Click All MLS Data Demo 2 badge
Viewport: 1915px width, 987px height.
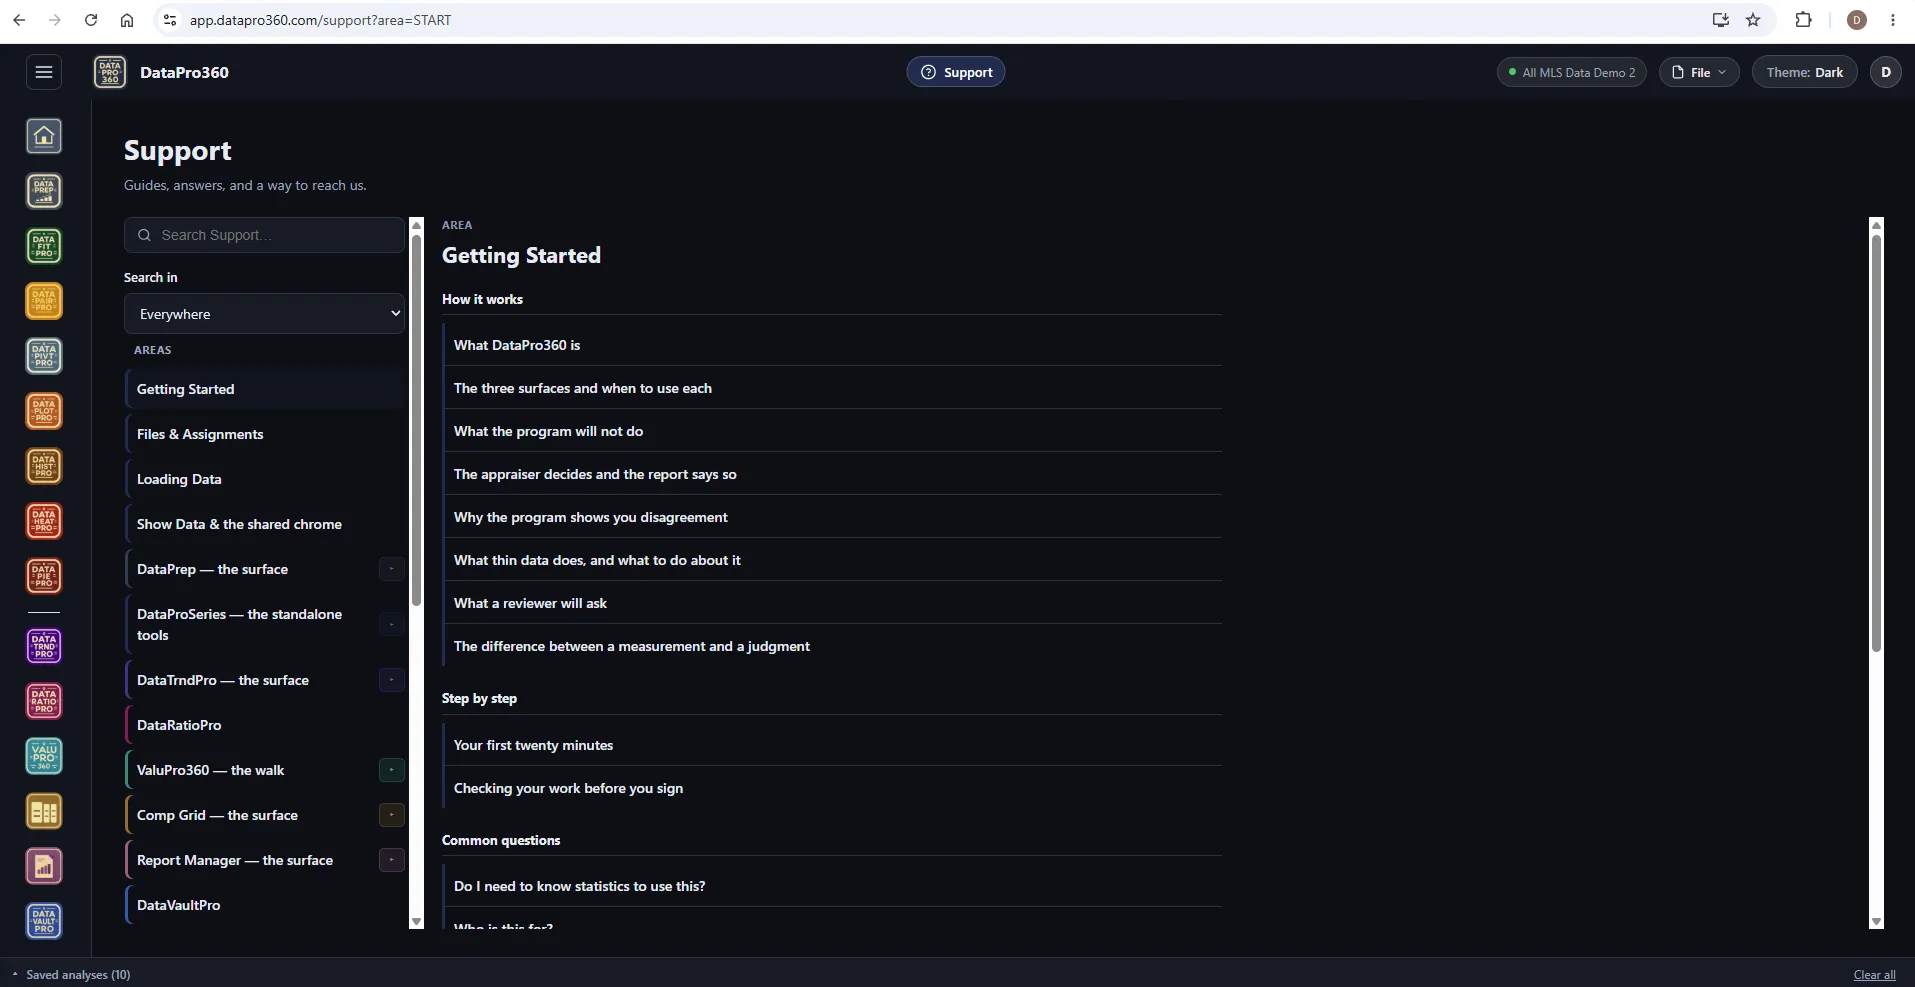(x=1571, y=72)
